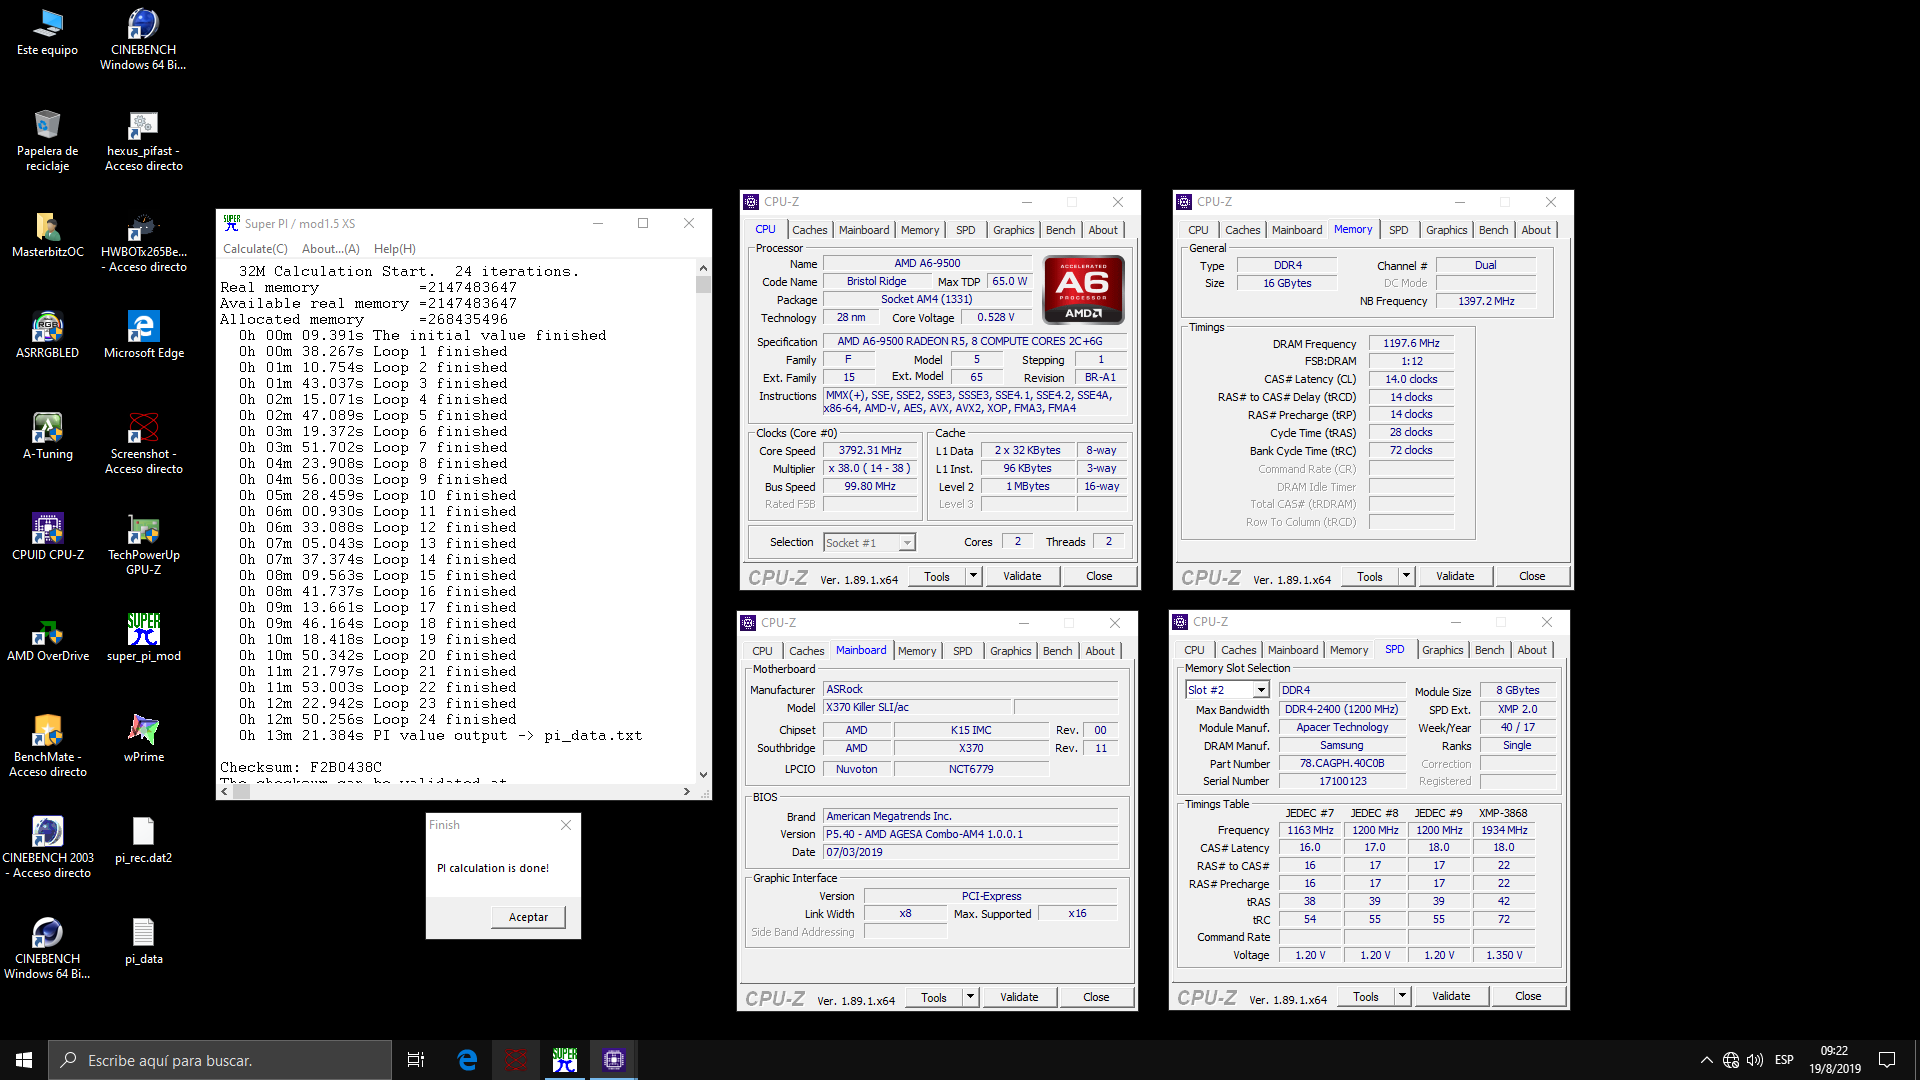The image size is (1920, 1080).
Task: Open Screenshot shortcut desktop icon
Action: (143, 444)
